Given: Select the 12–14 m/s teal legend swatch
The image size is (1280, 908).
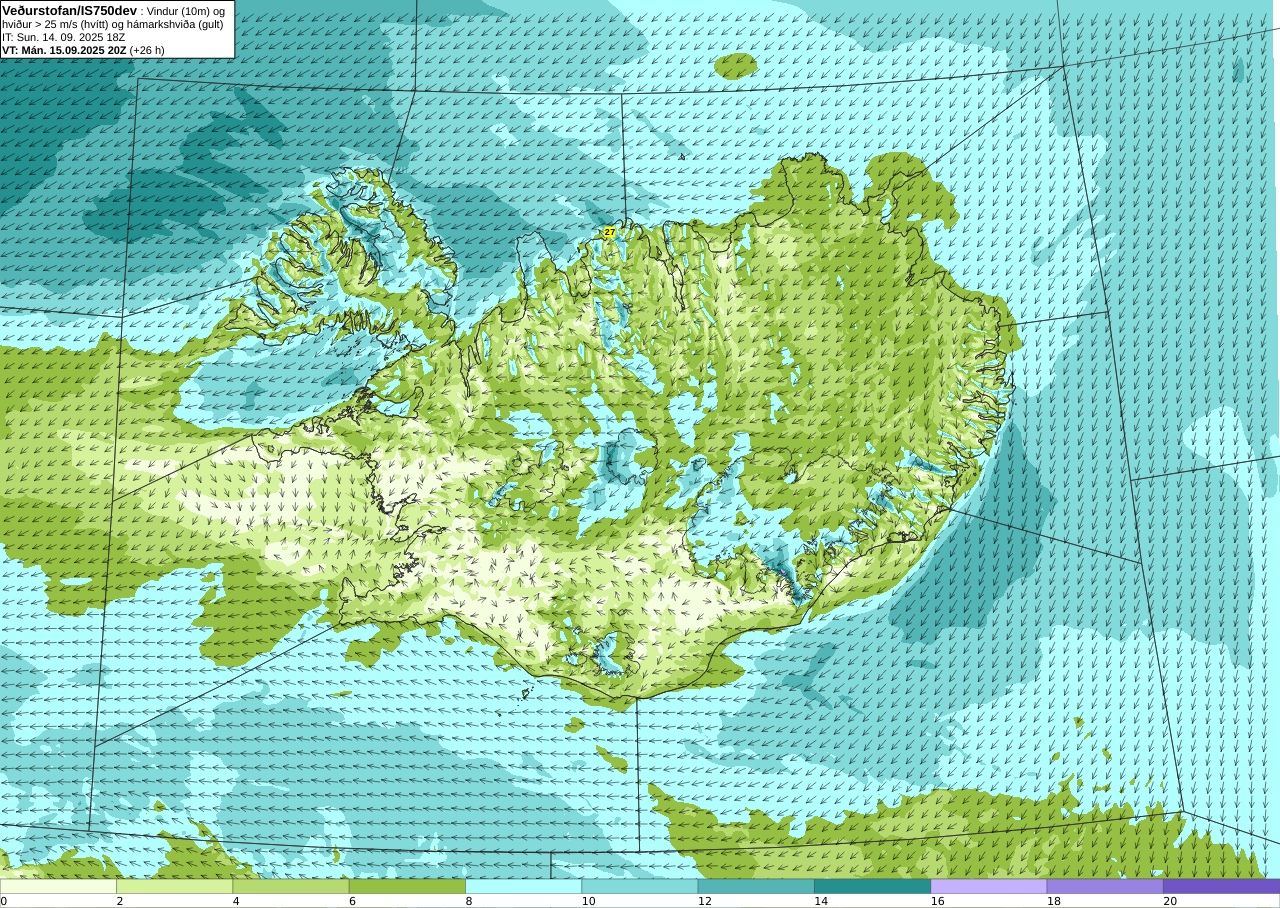Looking at the screenshot, I should coord(756,886).
